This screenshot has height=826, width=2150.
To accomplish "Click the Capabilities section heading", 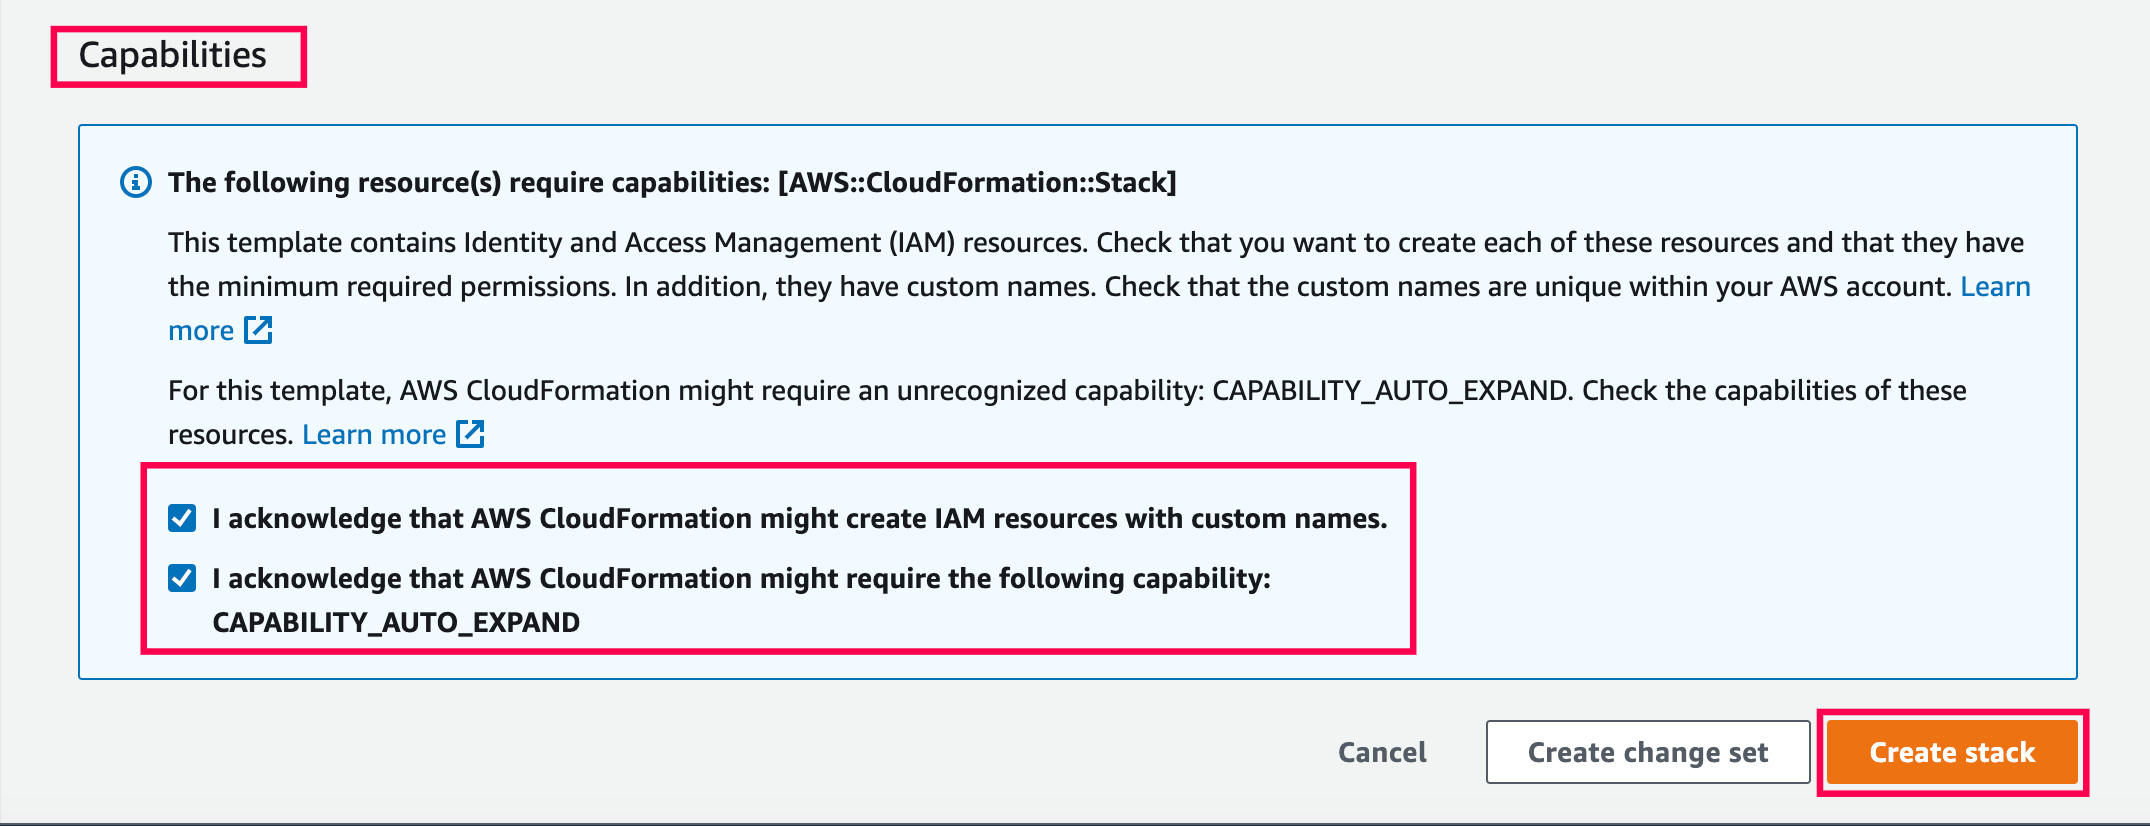I will (173, 55).
